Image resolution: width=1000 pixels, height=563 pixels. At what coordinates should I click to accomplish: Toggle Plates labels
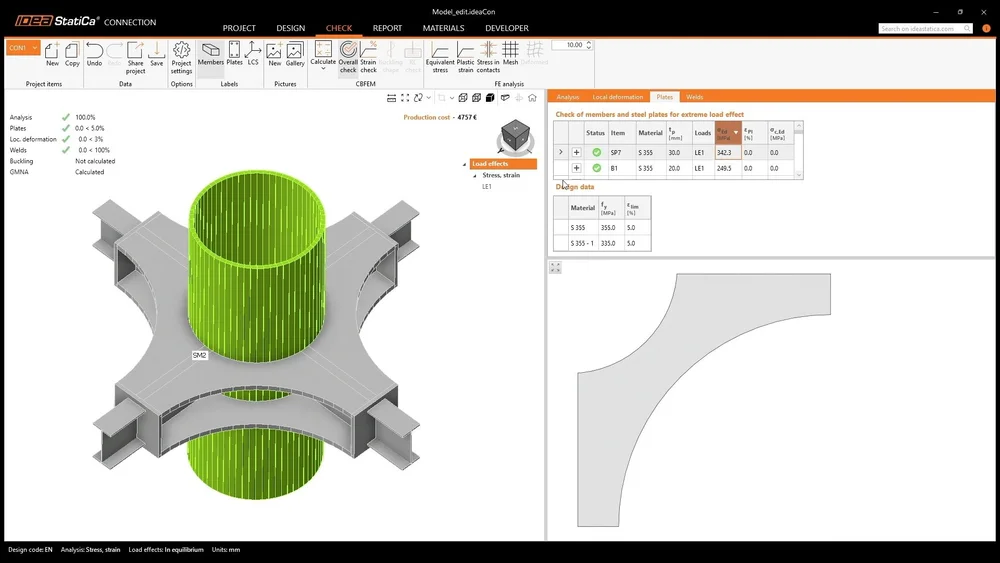point(234,54)
